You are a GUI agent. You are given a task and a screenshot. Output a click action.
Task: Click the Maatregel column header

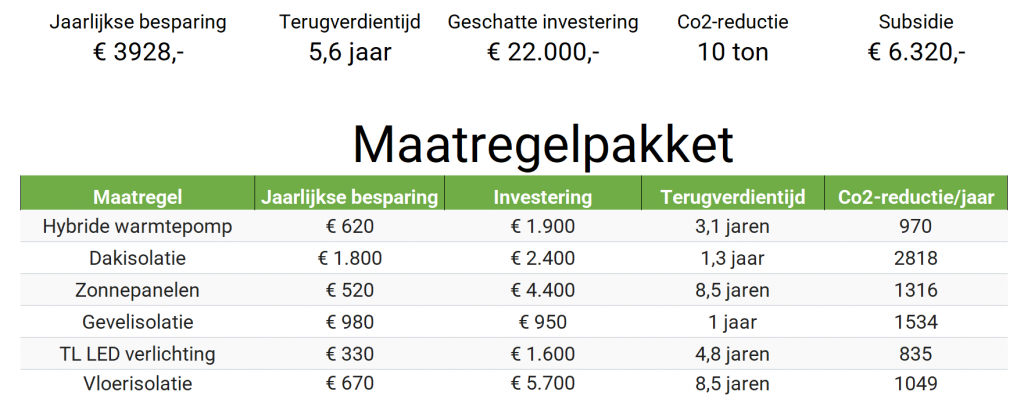(137, 197)
